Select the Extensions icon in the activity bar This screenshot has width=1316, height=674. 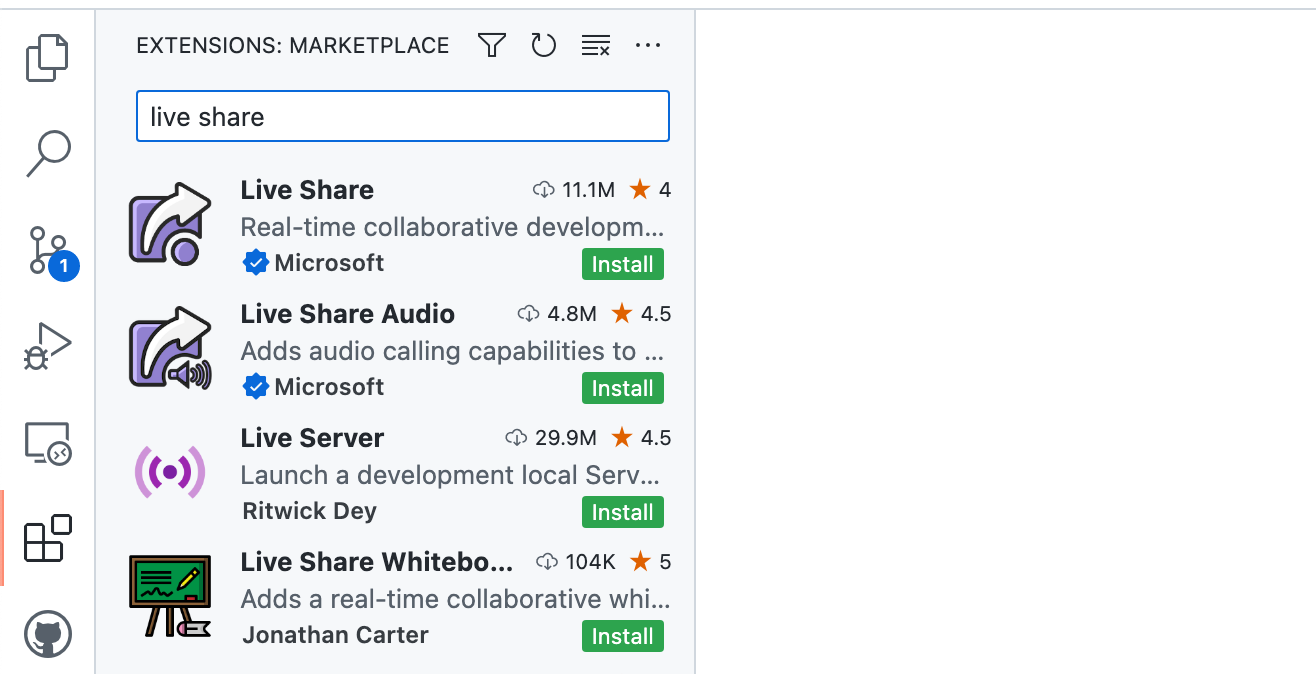pyautogui.click(x=47, y=537)
